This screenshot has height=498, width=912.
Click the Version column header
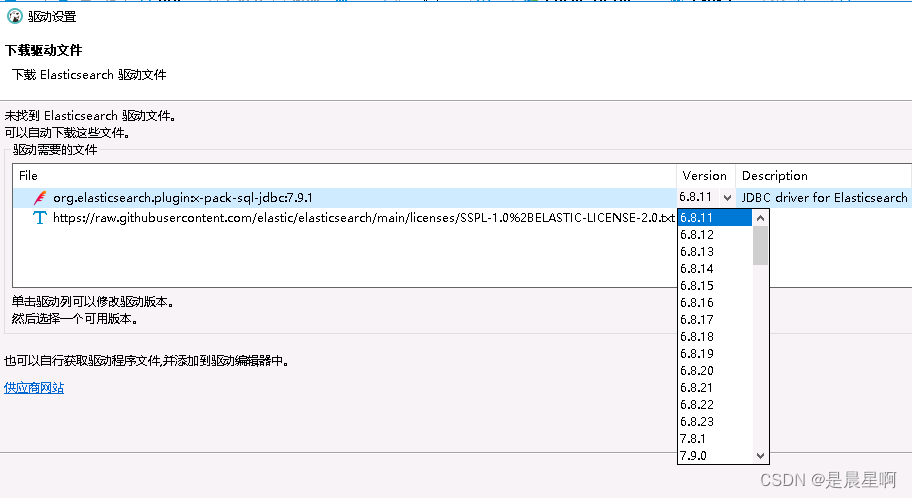(x=706, y=176)
